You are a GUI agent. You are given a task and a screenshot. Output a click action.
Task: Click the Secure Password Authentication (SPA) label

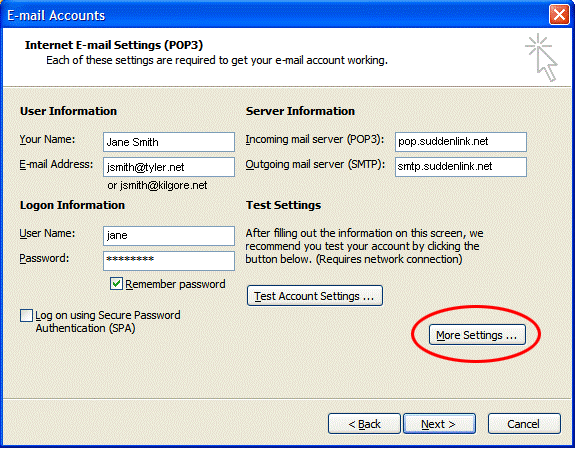[x=107, y=321]
